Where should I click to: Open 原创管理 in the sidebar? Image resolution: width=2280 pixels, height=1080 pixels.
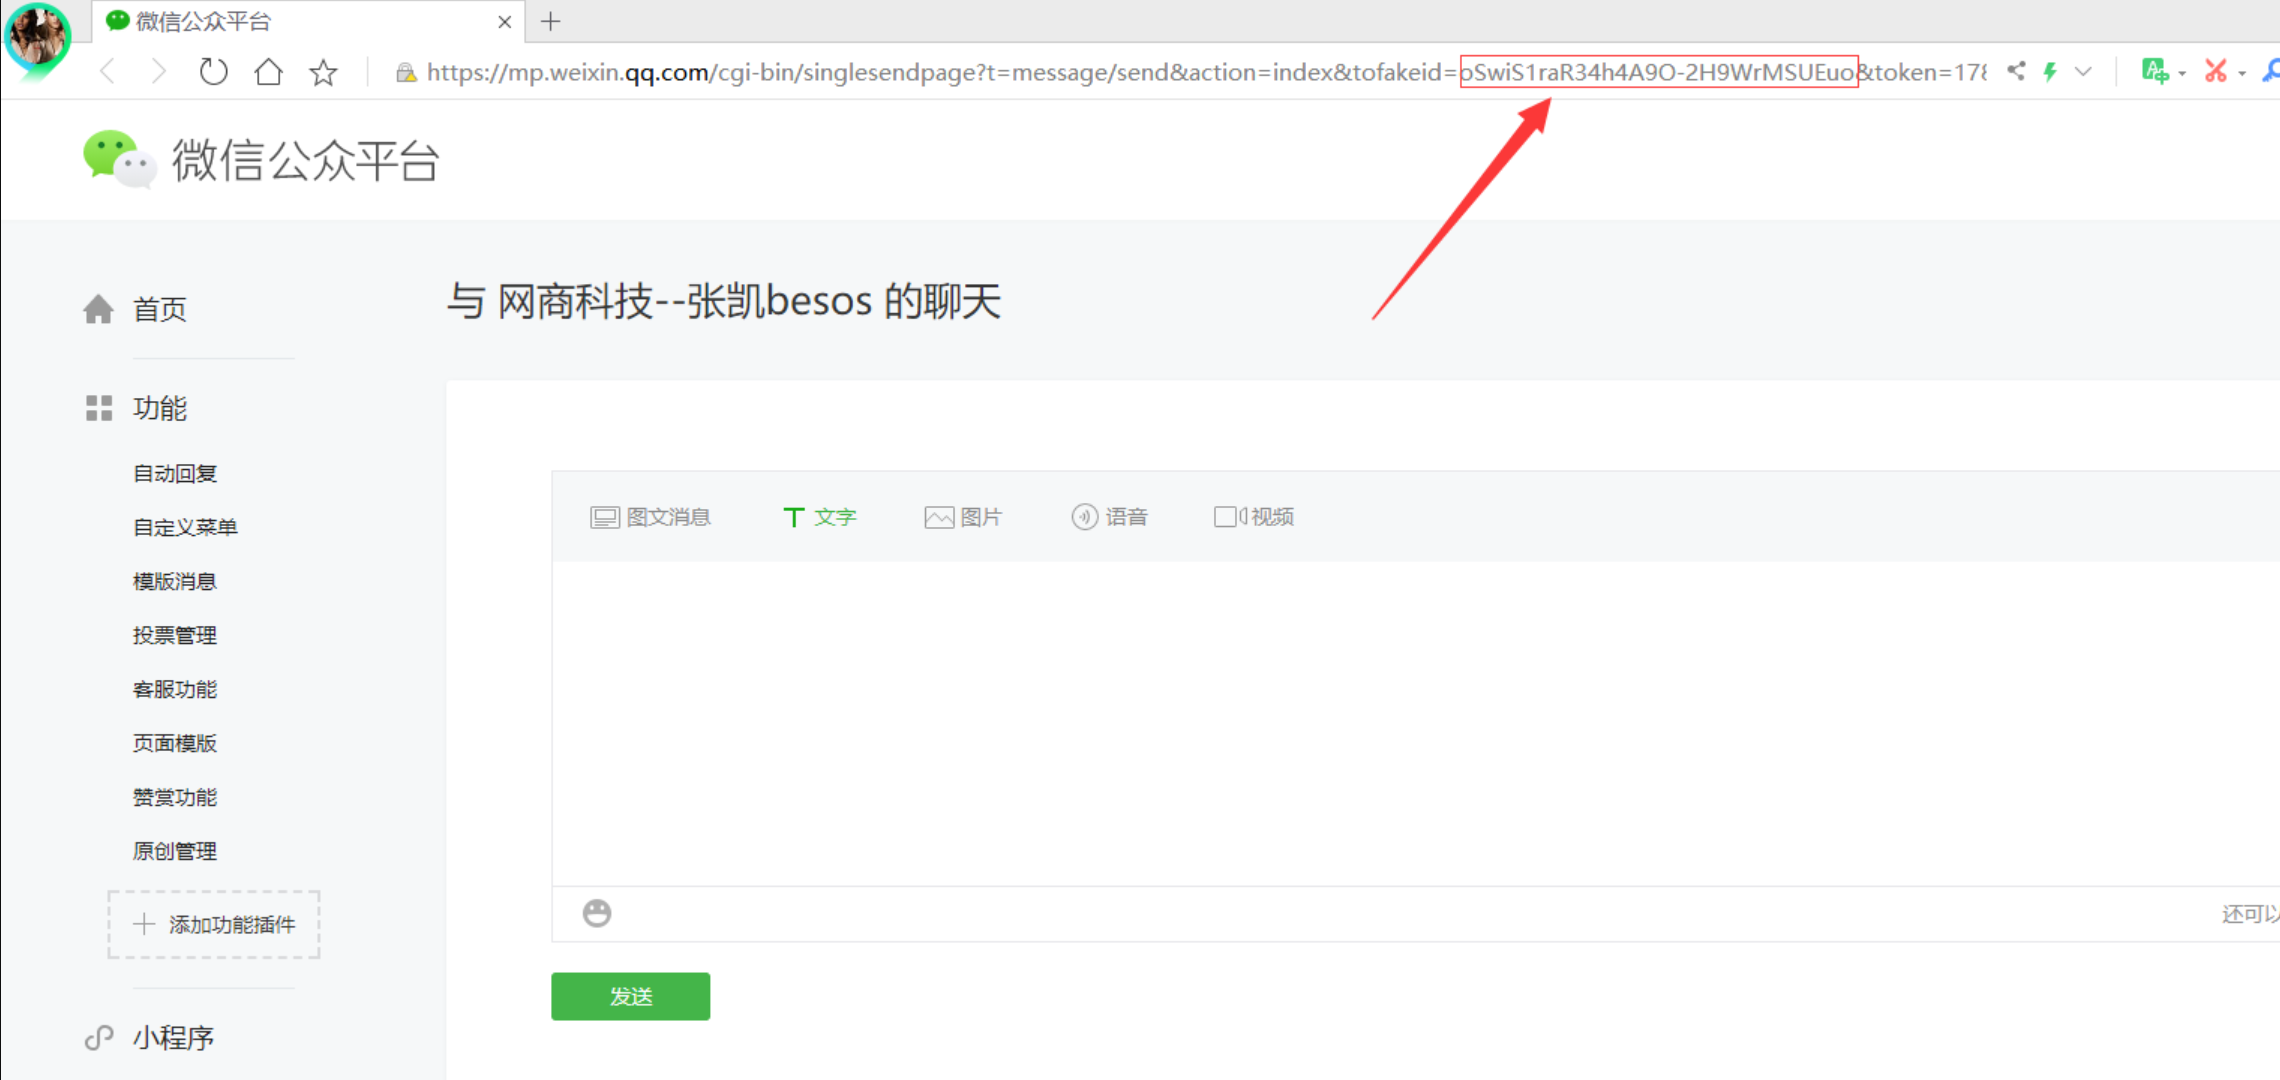click(175, 851)
